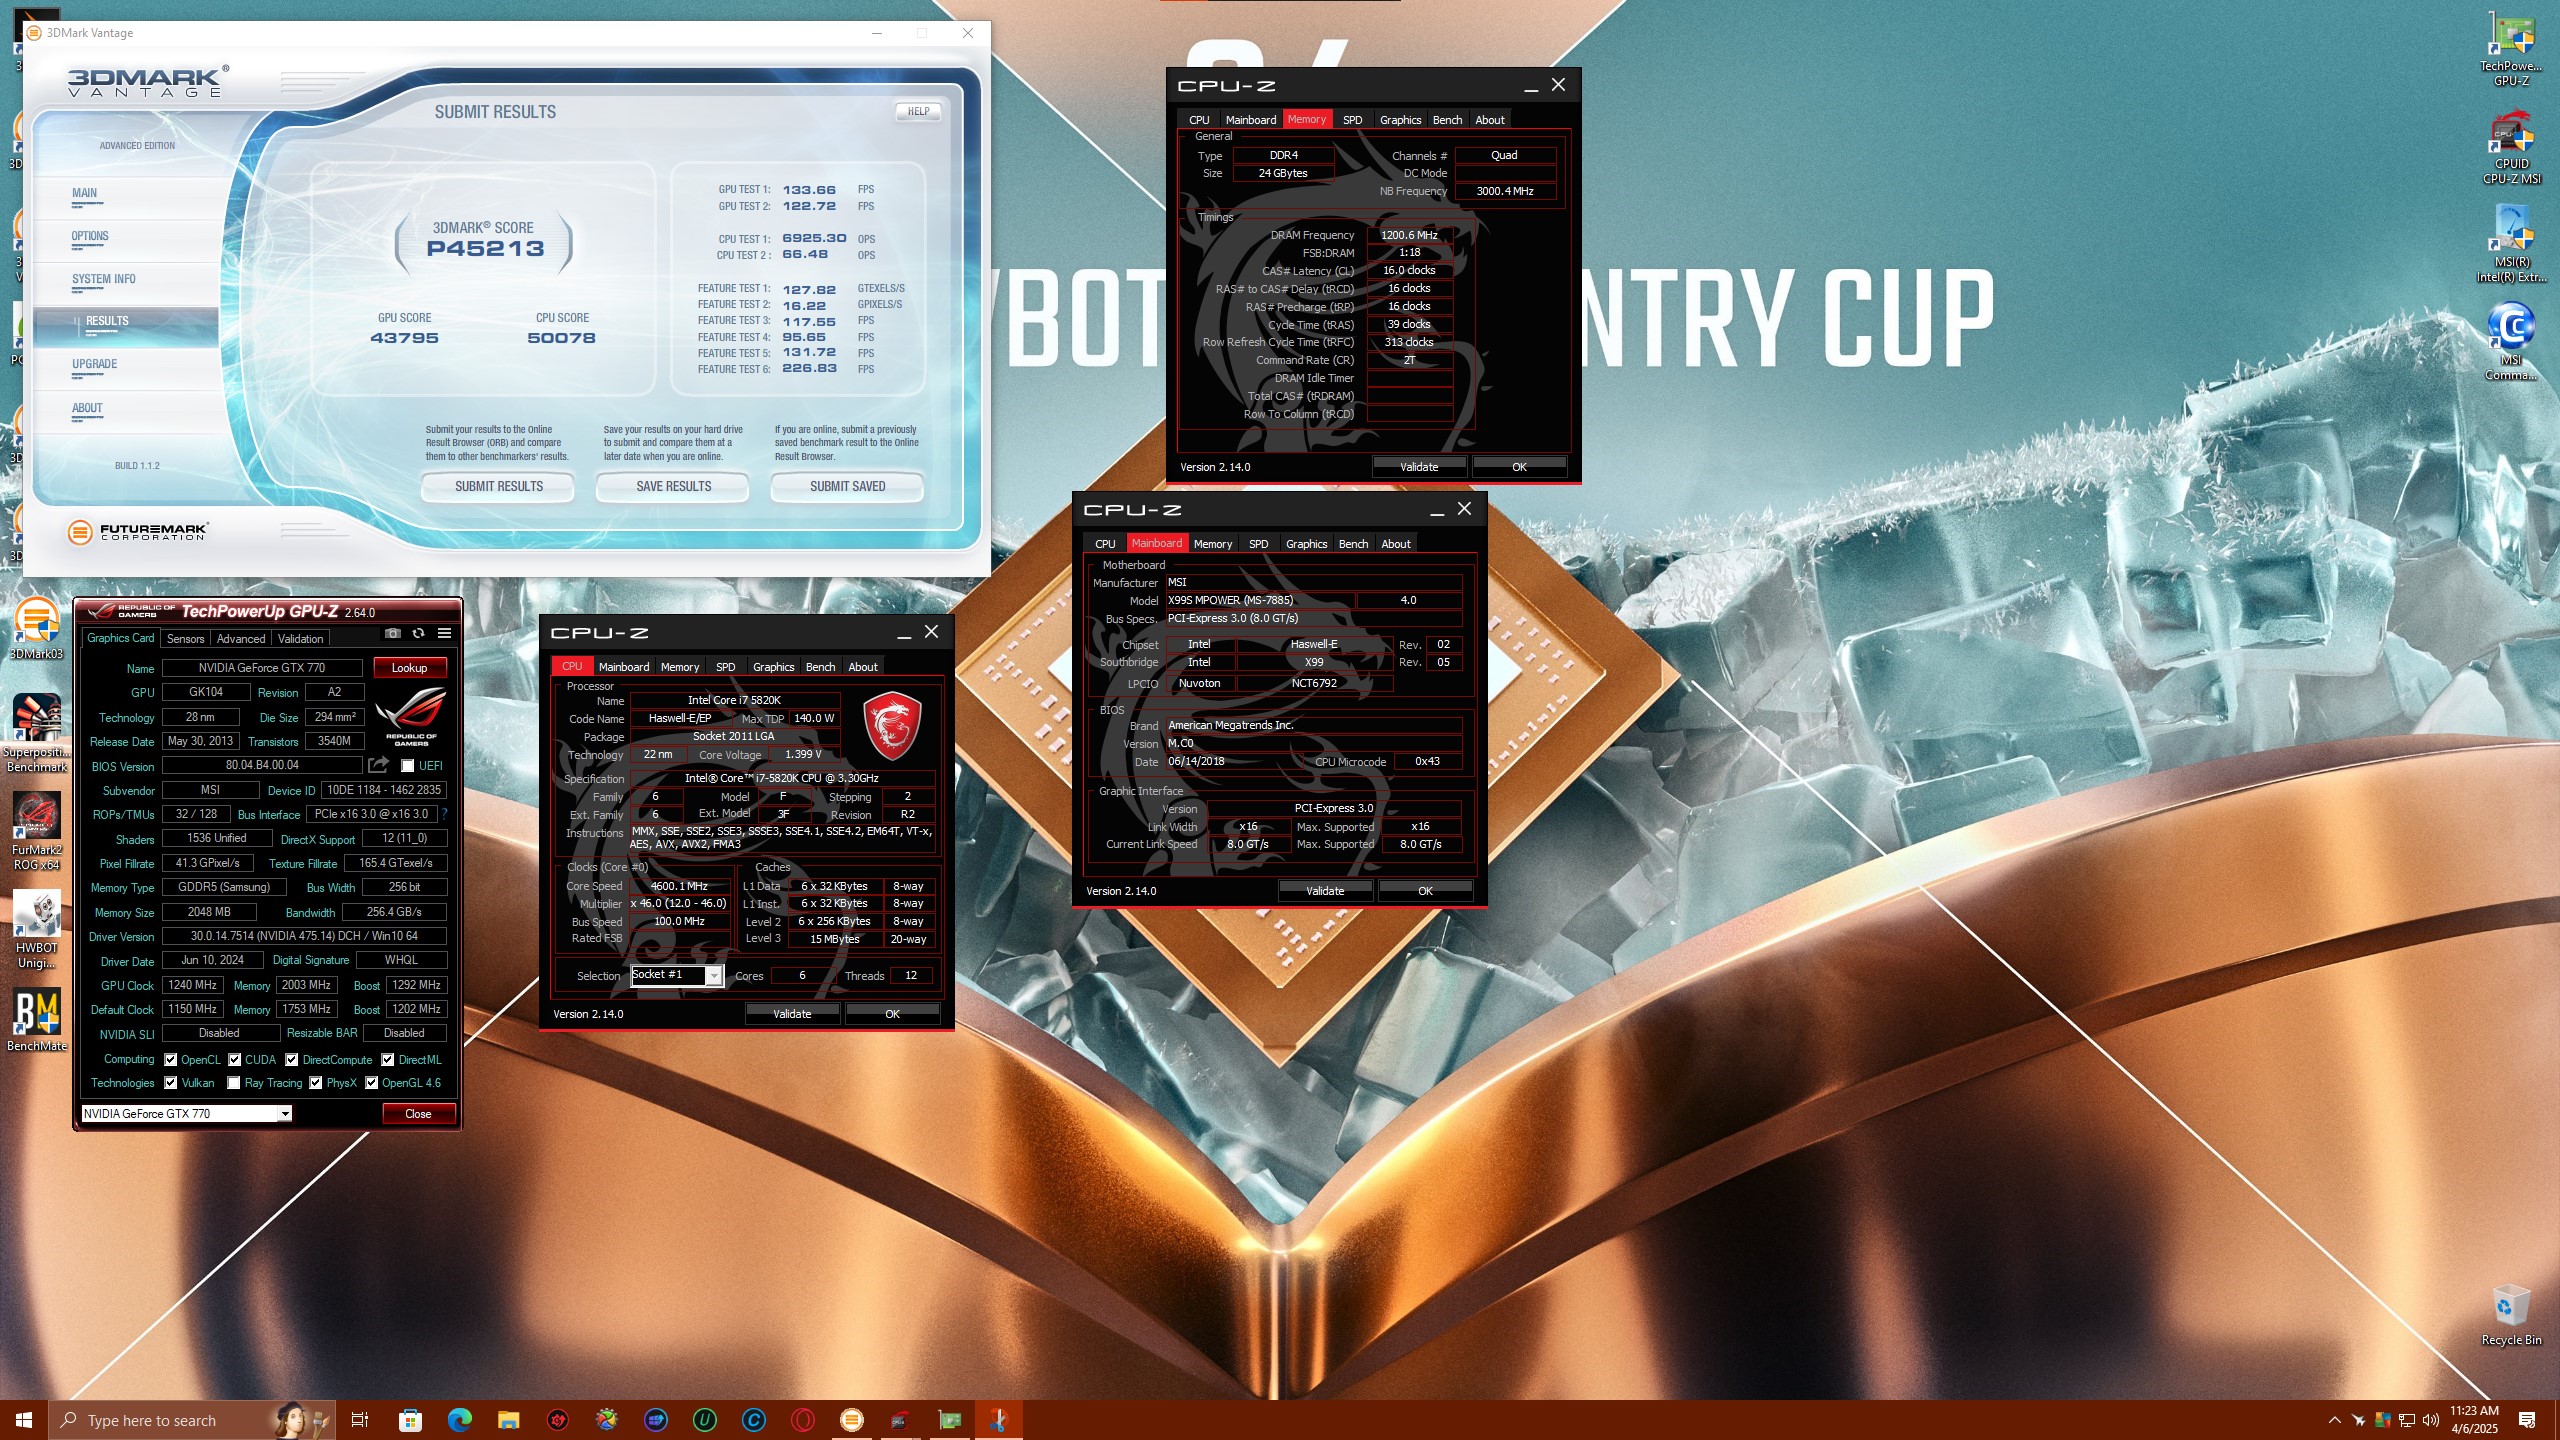The image size is (2560, 1440).
Task: Toggle the PhysX checkbox
Action: click(316, 1083)
